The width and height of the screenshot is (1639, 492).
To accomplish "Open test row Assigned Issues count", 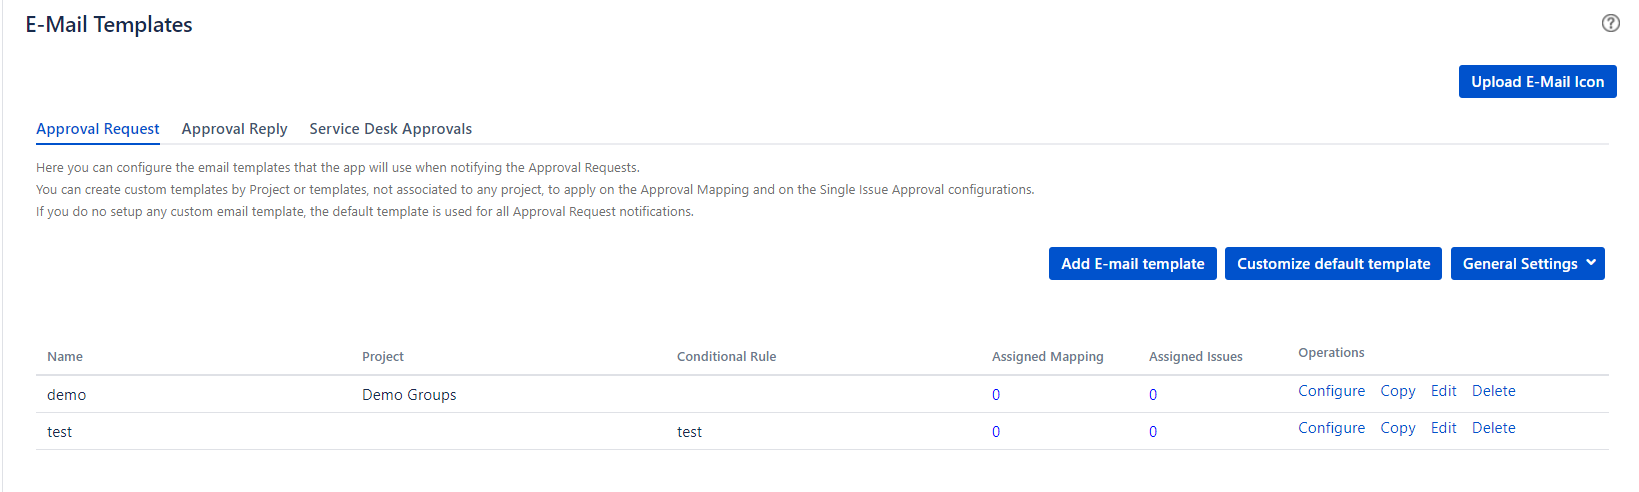I will pyautogui.click(x=1153, y=432).
